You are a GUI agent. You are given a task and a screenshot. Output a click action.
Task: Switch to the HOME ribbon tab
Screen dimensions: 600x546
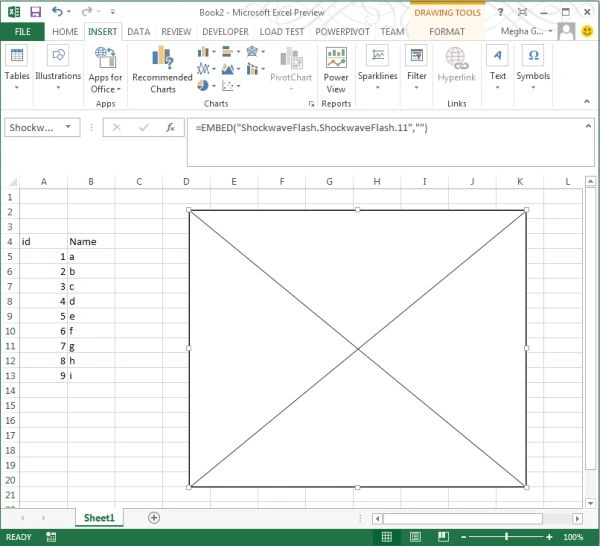coord(65,32)
